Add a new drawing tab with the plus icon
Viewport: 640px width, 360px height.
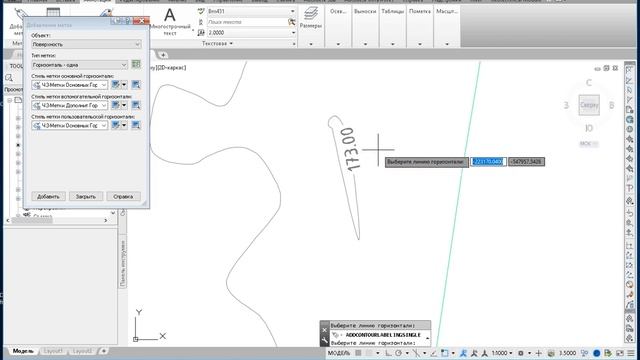[163, 55]
